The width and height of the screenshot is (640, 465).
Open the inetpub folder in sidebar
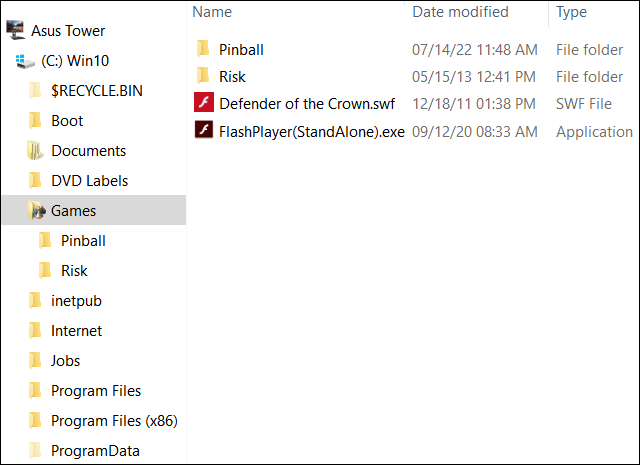click(x=76, y=301)
